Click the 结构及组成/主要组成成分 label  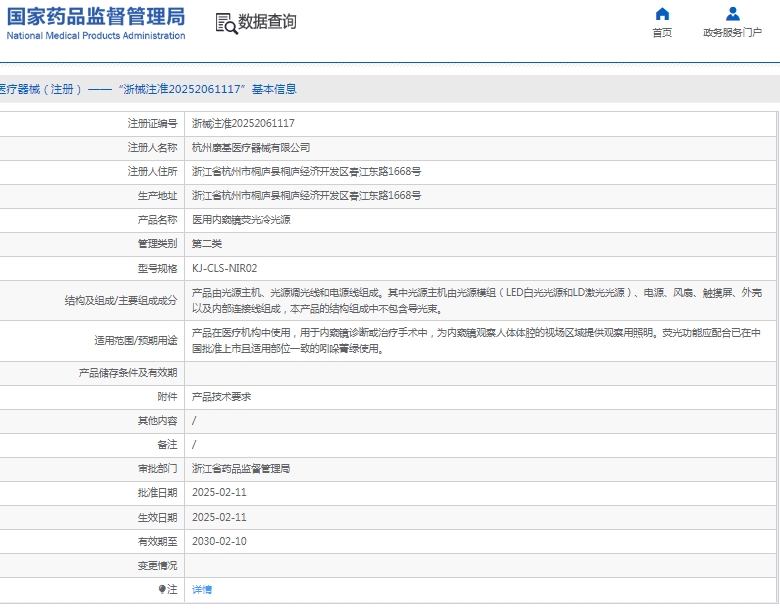click(121, 301)
